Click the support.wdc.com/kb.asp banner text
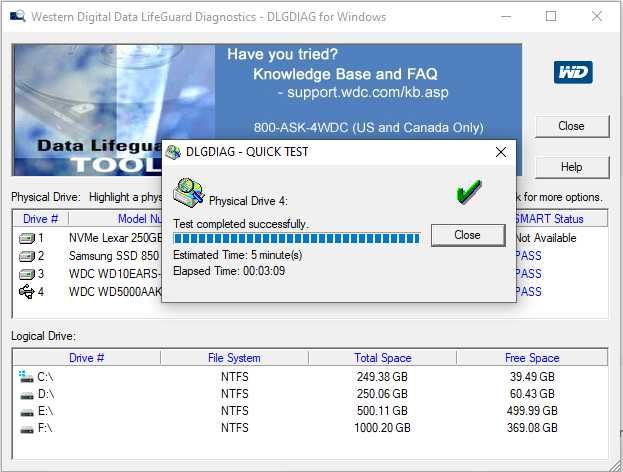The image size is (623, 472). point(368,93)
